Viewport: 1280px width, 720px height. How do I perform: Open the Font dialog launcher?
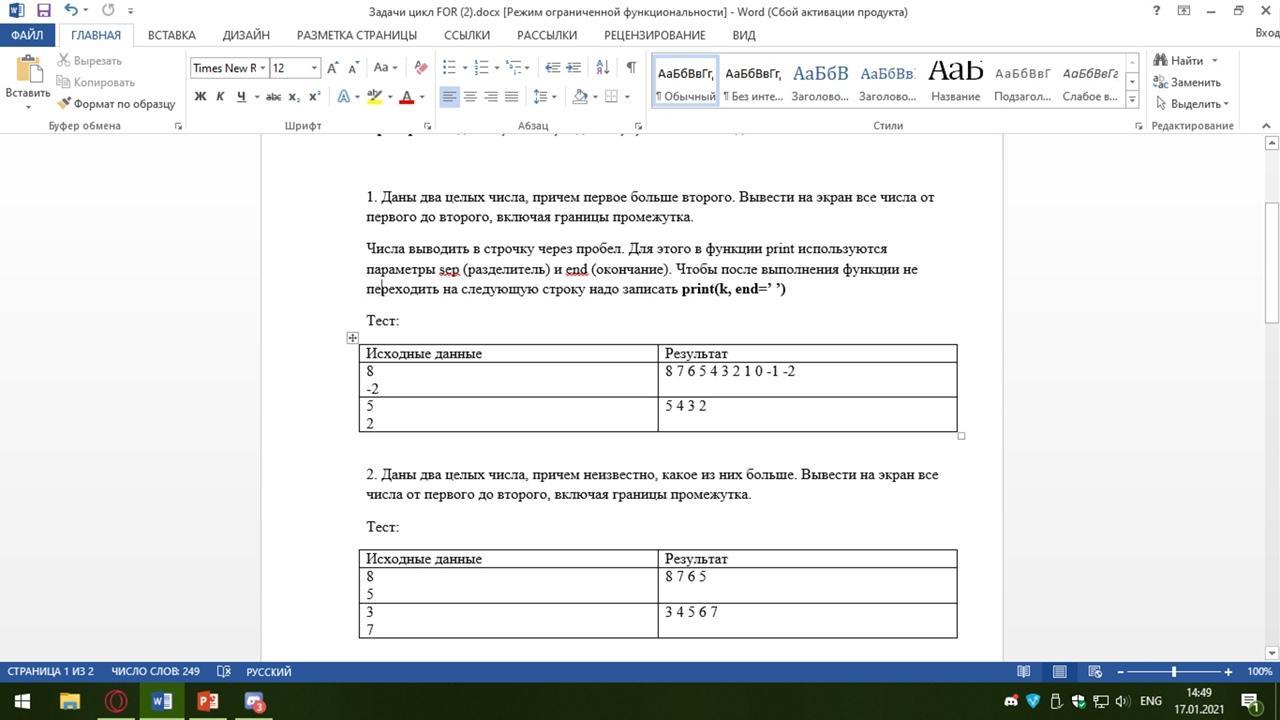[428, 126]
